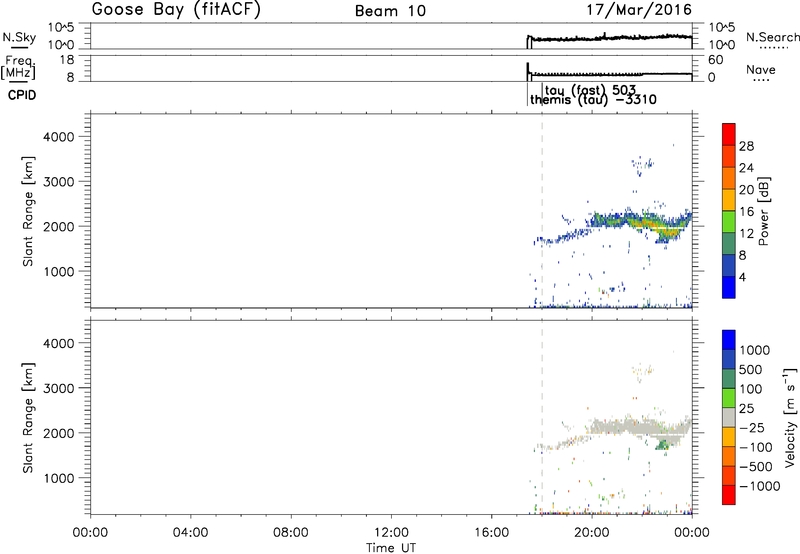Click 'Slant Range [km]' label of velocity panel
This screenshot has width=800, height=554.
pos(28,418)
